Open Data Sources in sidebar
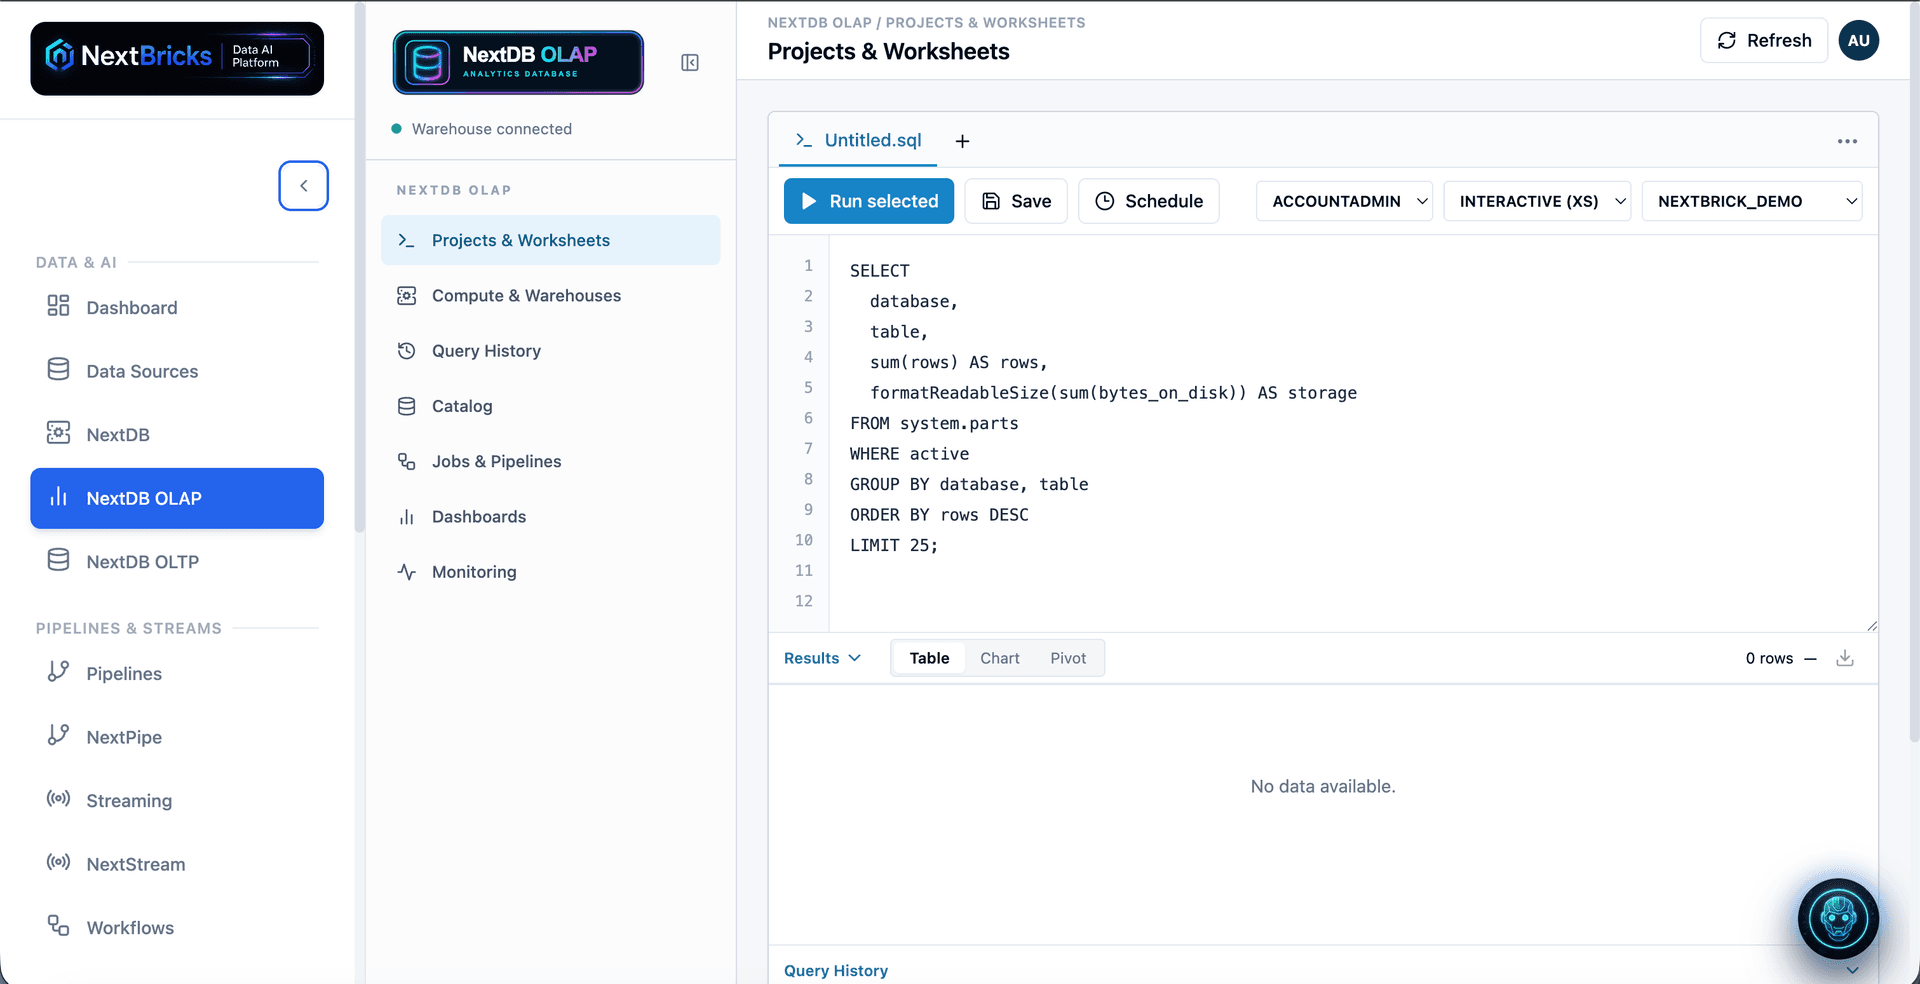This screenshot has width=1920, height=984. pyautogui.click(x=177, y=371)
